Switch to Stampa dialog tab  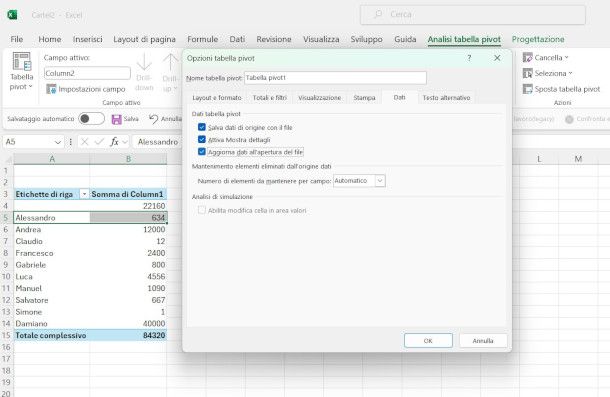coord(364,98)
